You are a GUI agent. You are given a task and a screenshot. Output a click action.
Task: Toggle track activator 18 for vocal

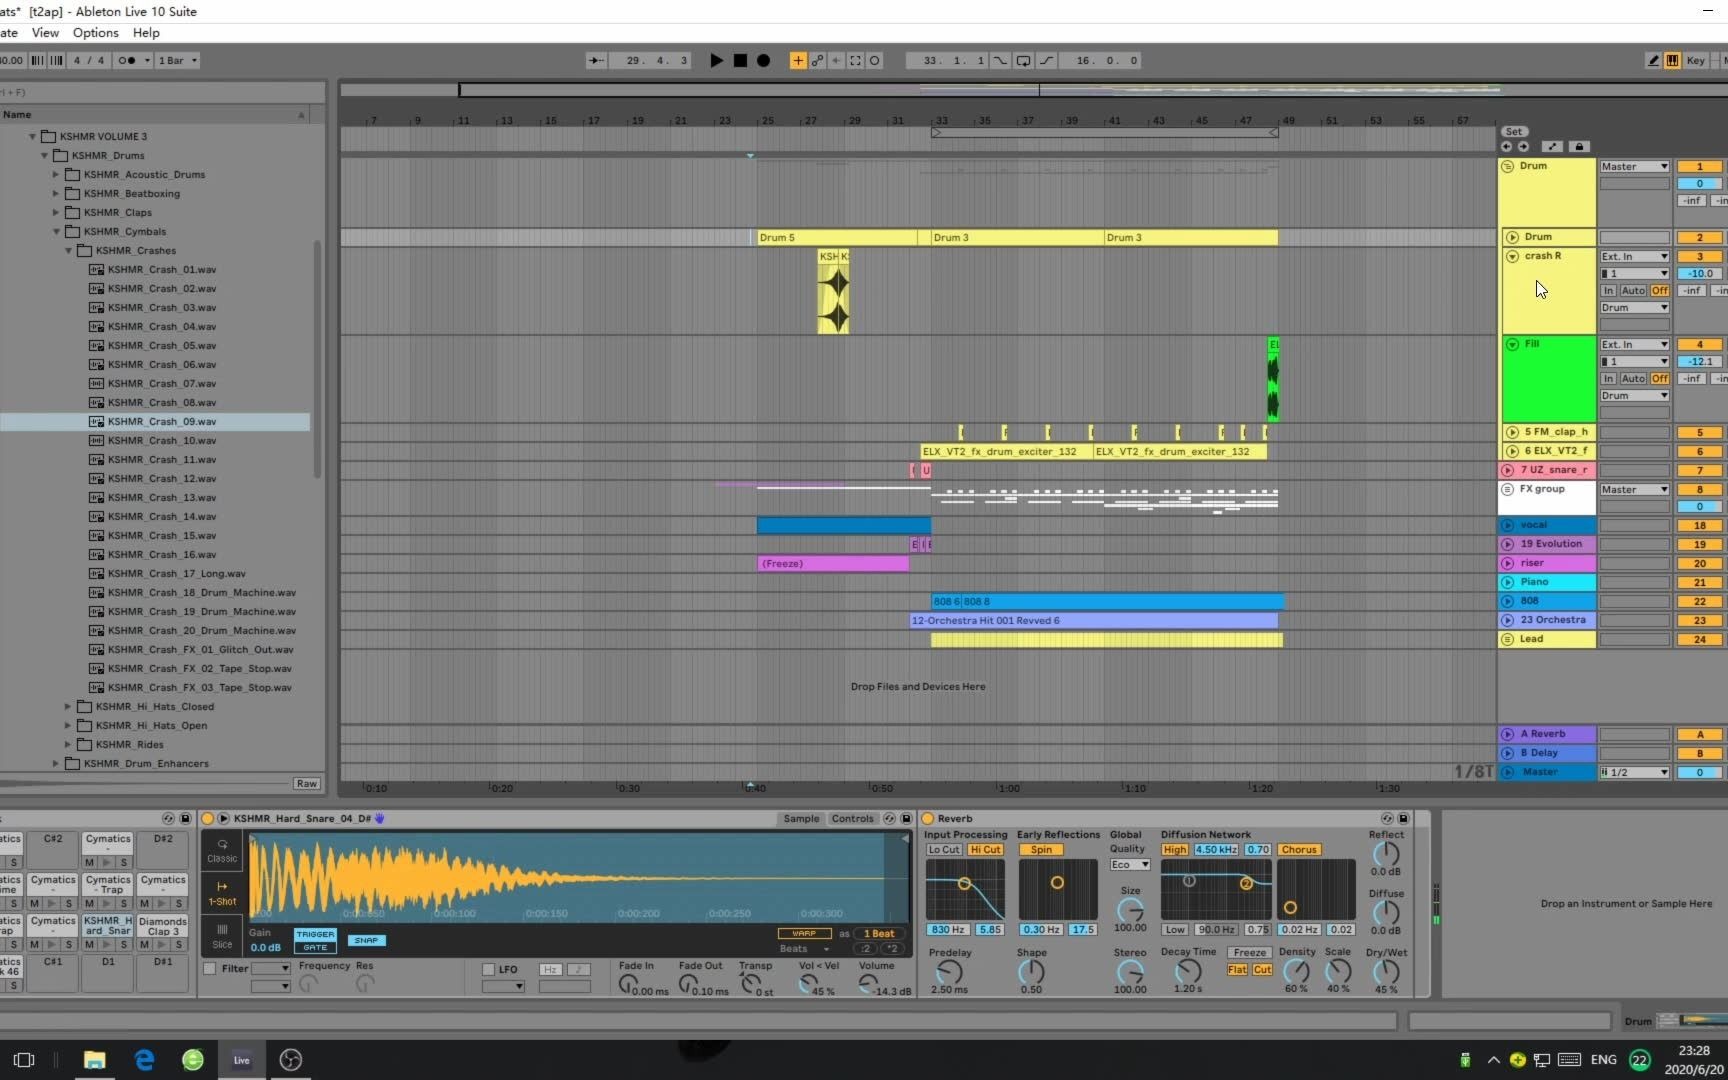(1699, 526)
